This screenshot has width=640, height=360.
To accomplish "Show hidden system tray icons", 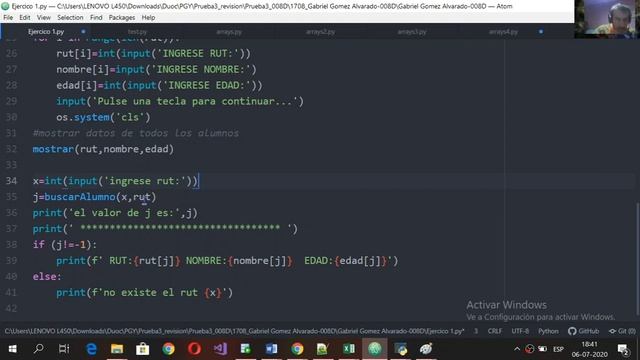I will click(x=517, y=349).
